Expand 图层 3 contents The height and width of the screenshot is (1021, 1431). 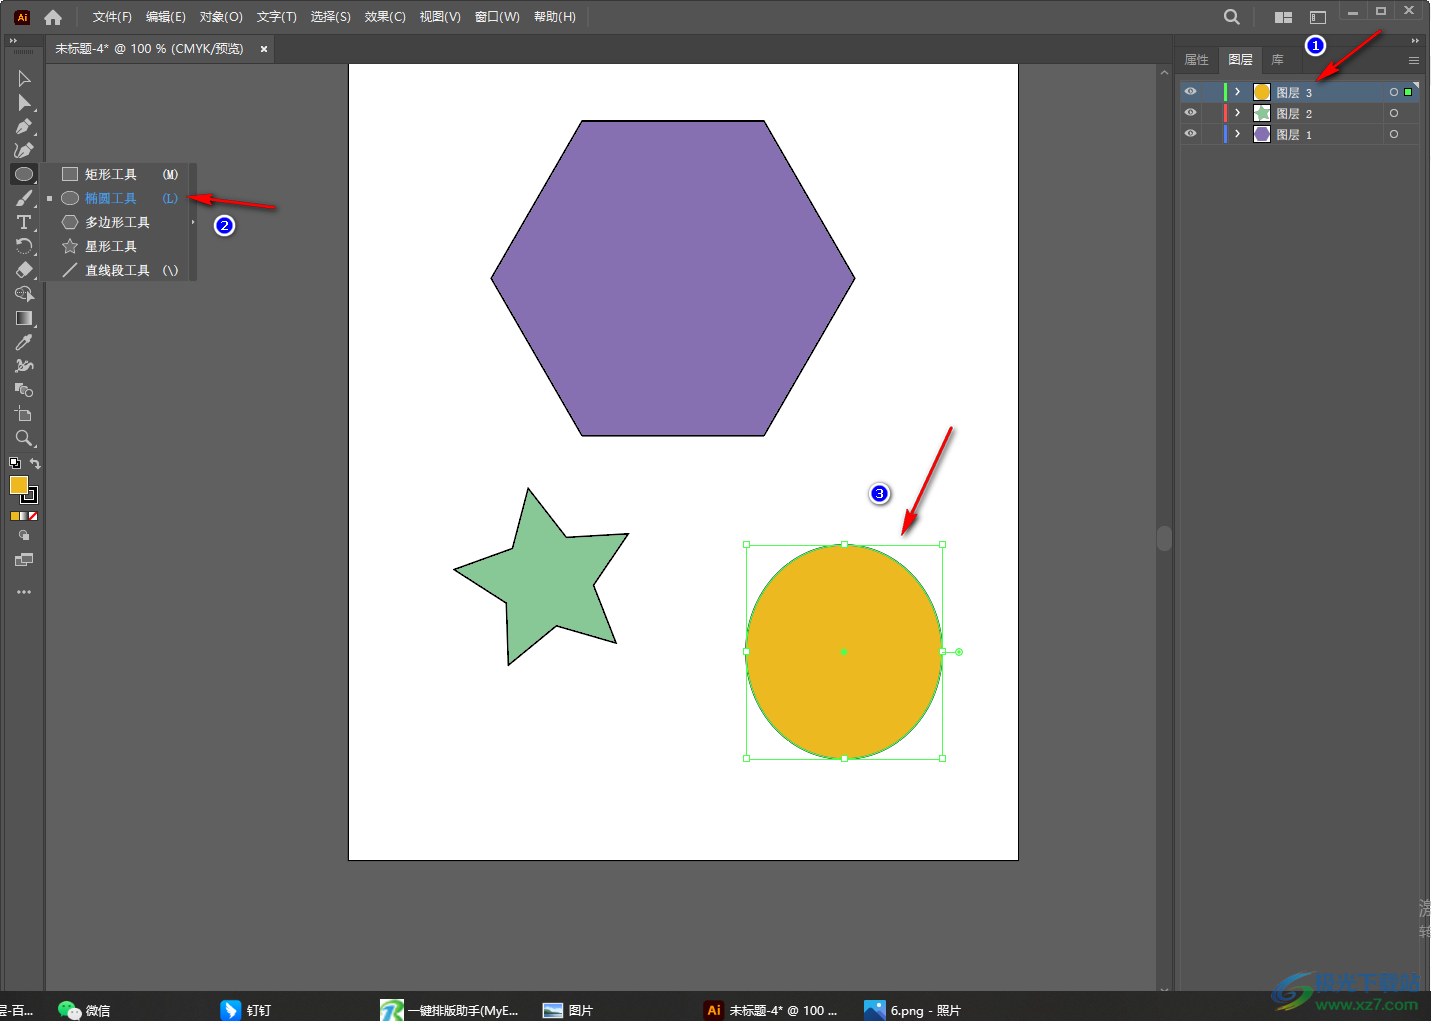pyautogui.click(x=1238, y=92)
